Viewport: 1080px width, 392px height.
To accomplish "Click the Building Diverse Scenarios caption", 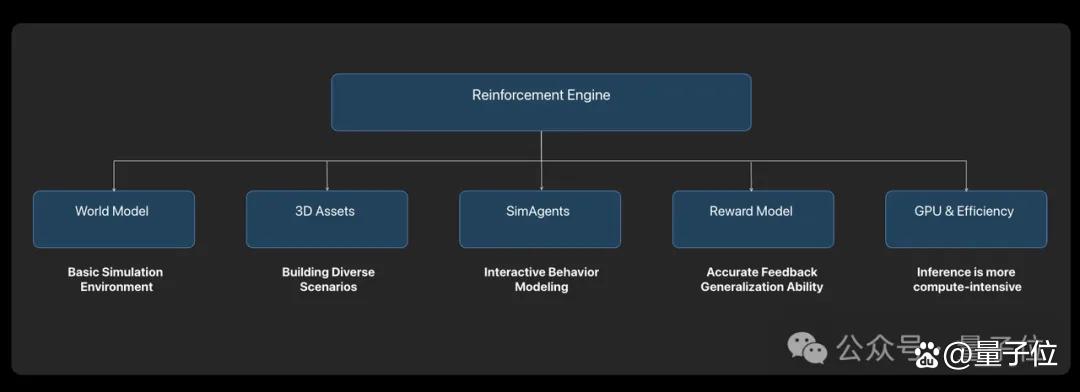I will pyautogui.click(x=328, y=280).
